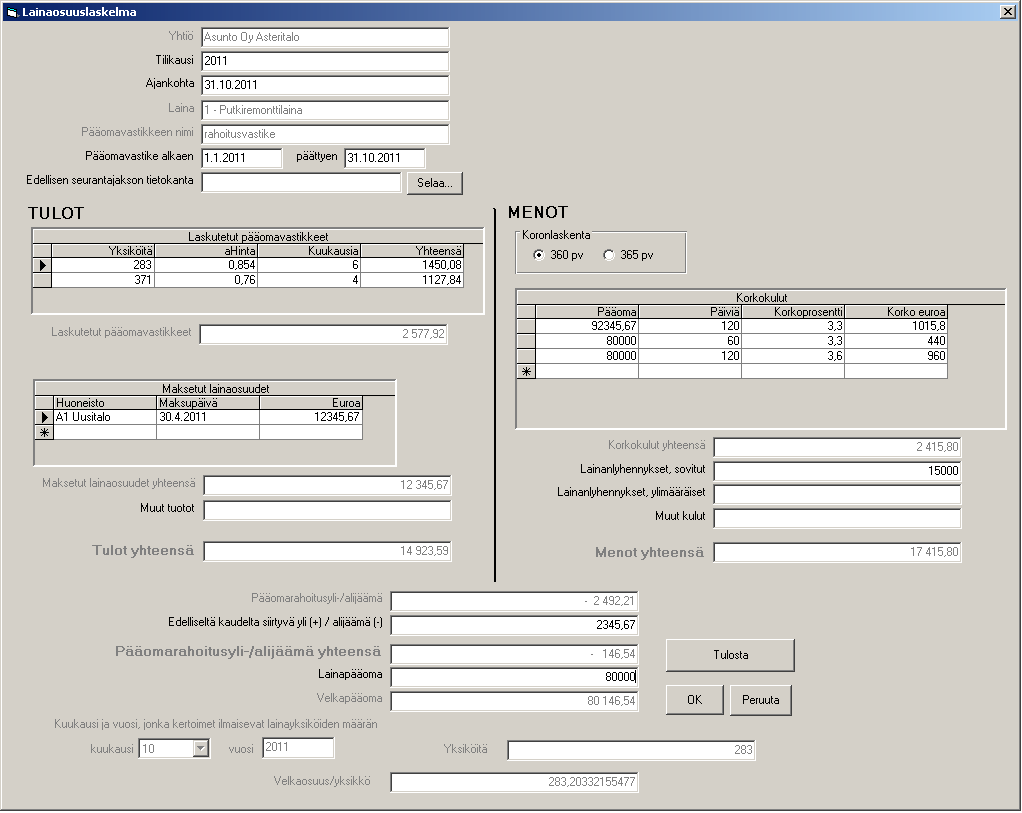Select the 360 pv interest calculation option

(538, 255)
